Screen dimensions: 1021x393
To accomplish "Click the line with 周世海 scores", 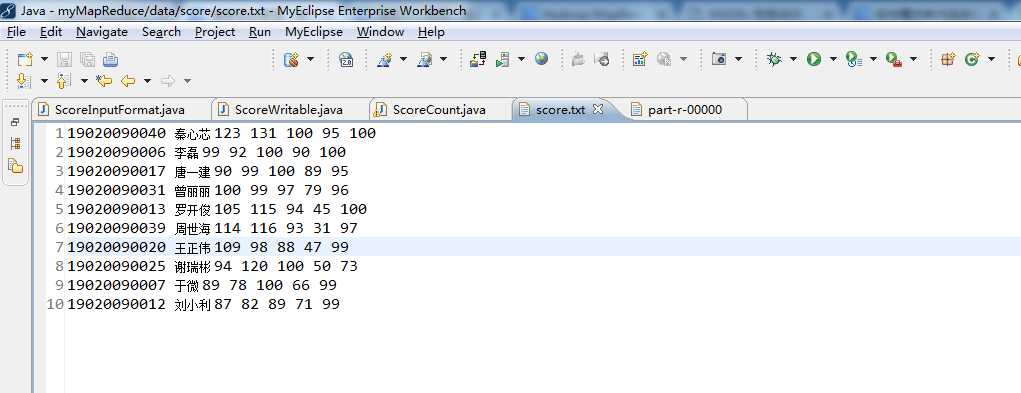I will point(212,228).
